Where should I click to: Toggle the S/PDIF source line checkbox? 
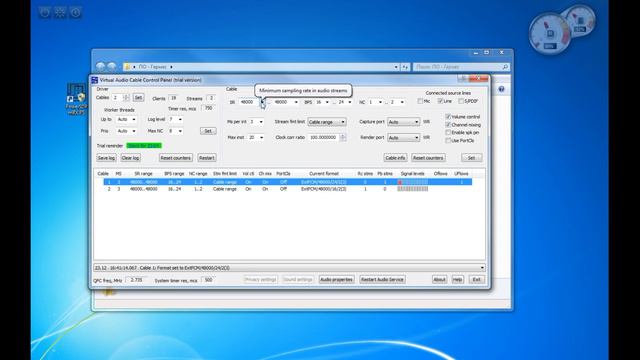[x=461, y=101]
